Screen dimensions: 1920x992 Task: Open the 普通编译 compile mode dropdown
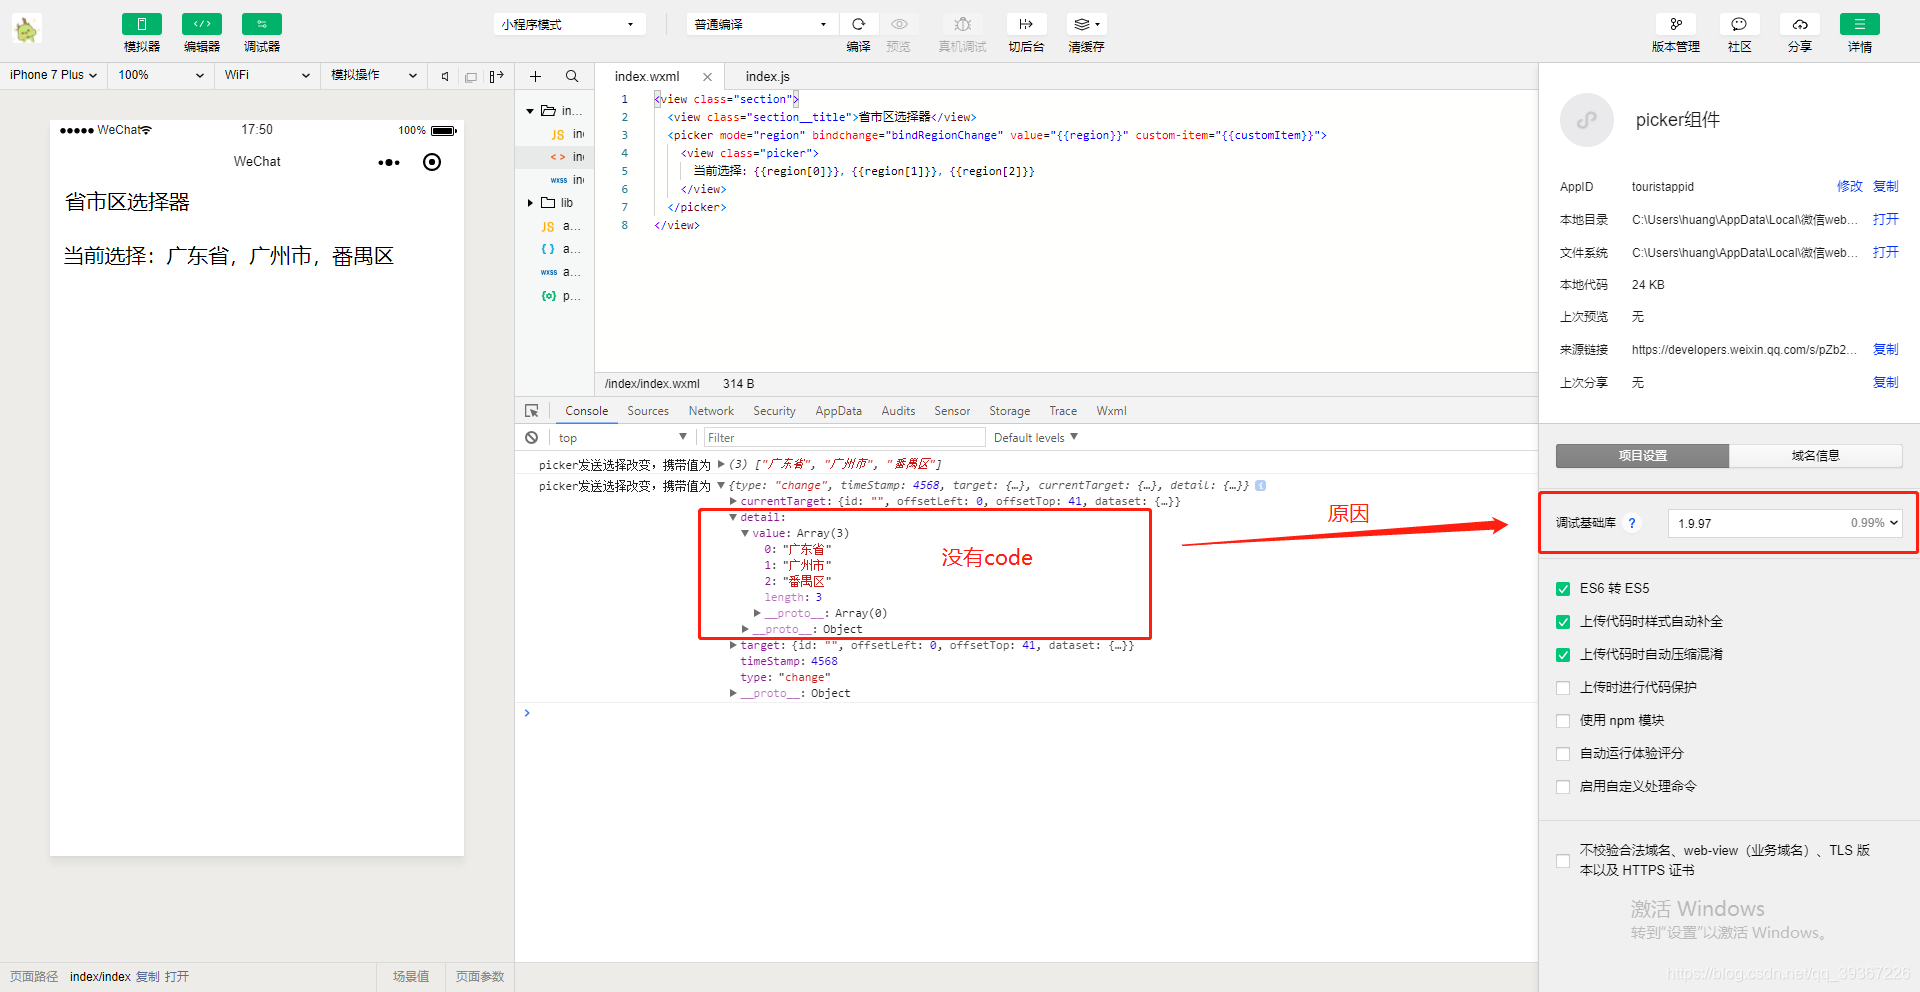point(762,24)
